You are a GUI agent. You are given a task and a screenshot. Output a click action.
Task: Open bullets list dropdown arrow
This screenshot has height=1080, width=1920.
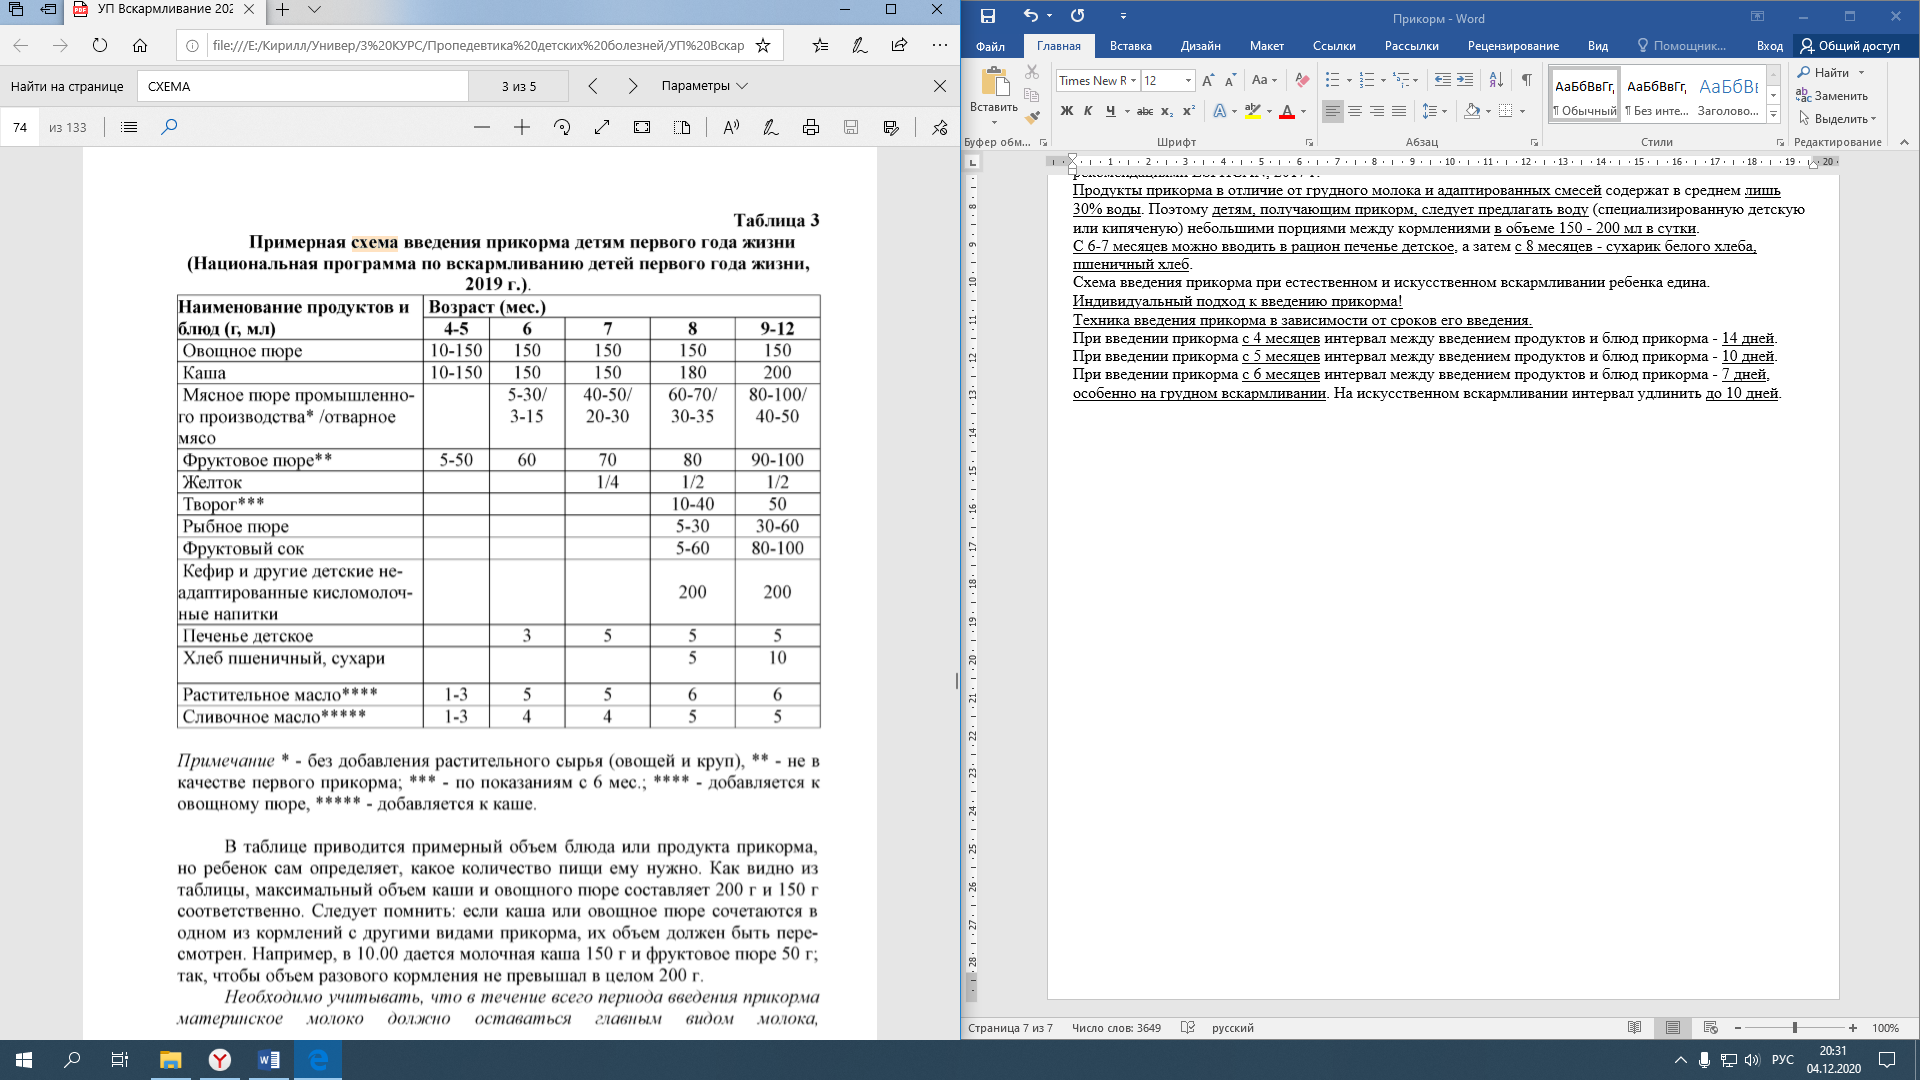1349,80
